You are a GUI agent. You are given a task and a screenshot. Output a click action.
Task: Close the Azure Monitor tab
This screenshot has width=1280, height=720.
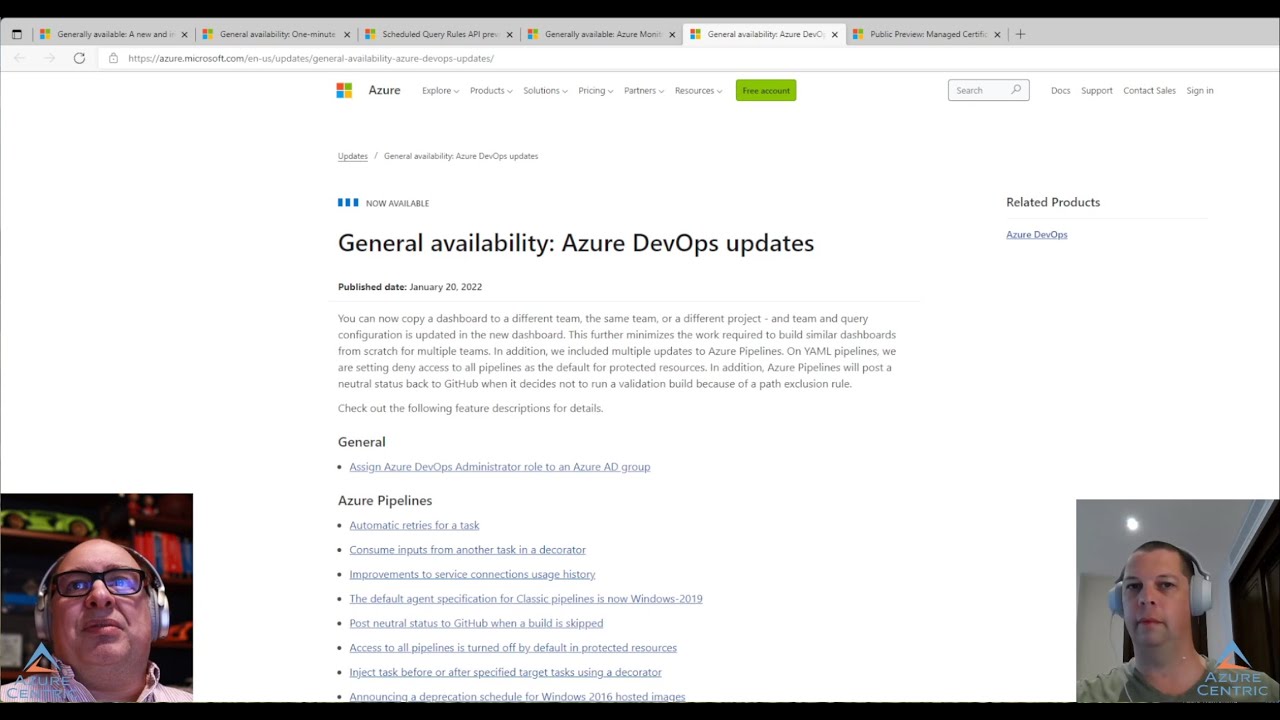coord(672,34)
